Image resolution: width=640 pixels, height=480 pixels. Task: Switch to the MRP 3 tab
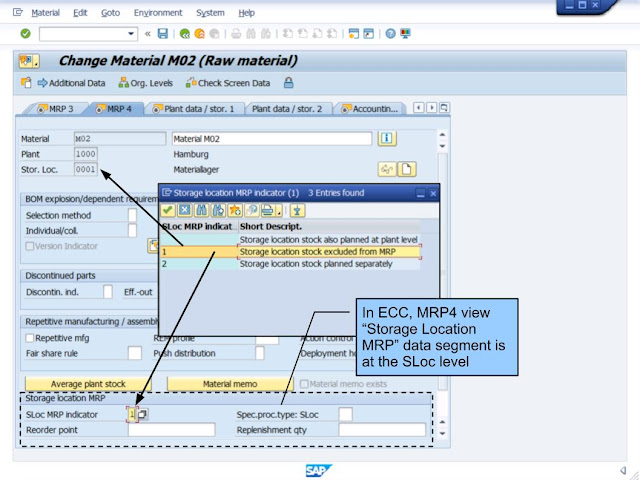(x=56, y=109)
